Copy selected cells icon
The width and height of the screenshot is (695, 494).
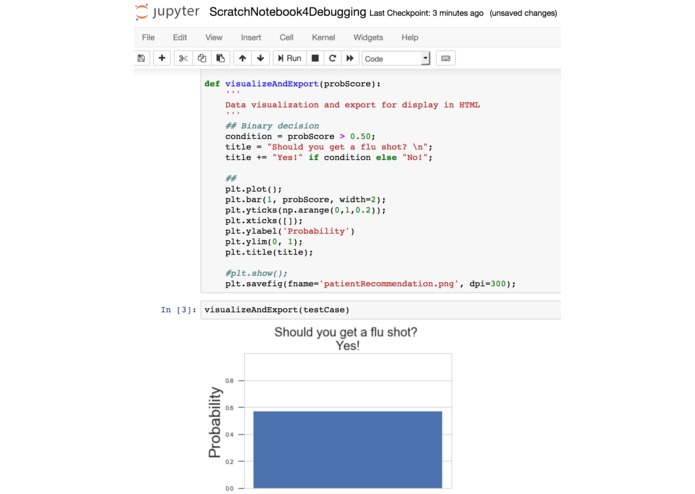pos(202,58)
